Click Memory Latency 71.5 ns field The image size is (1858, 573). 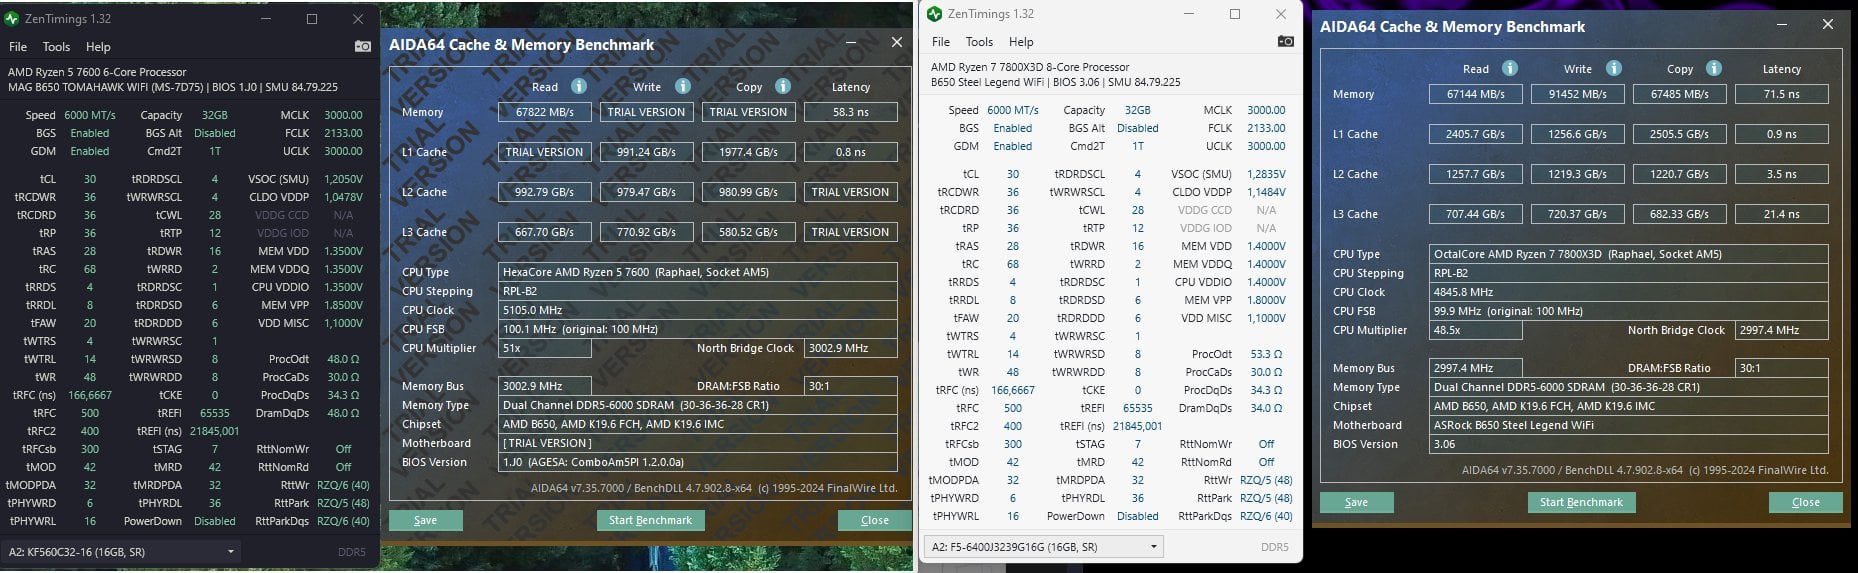1781,94
